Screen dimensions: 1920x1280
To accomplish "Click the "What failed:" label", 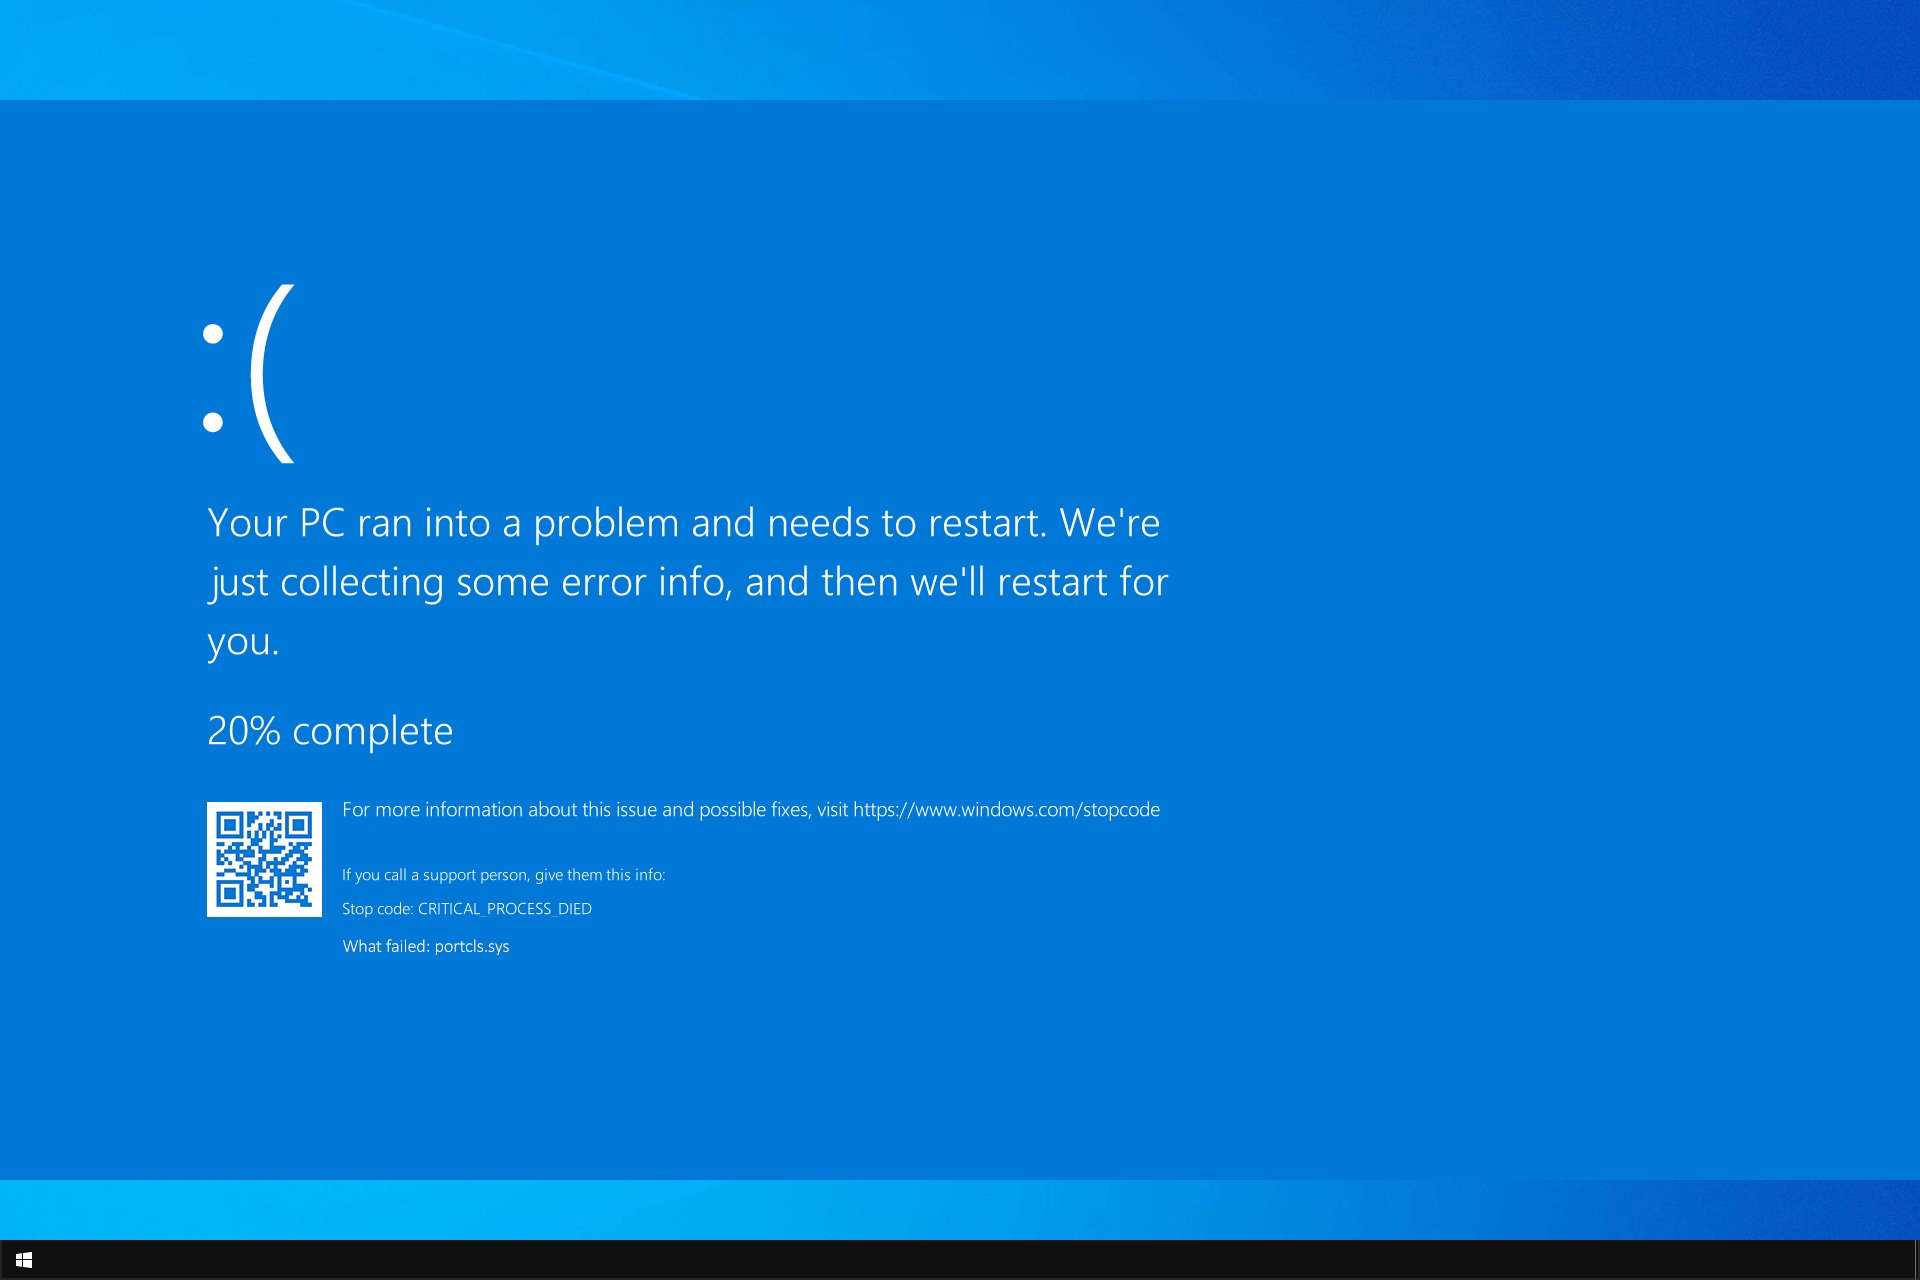I will (386, 946).
